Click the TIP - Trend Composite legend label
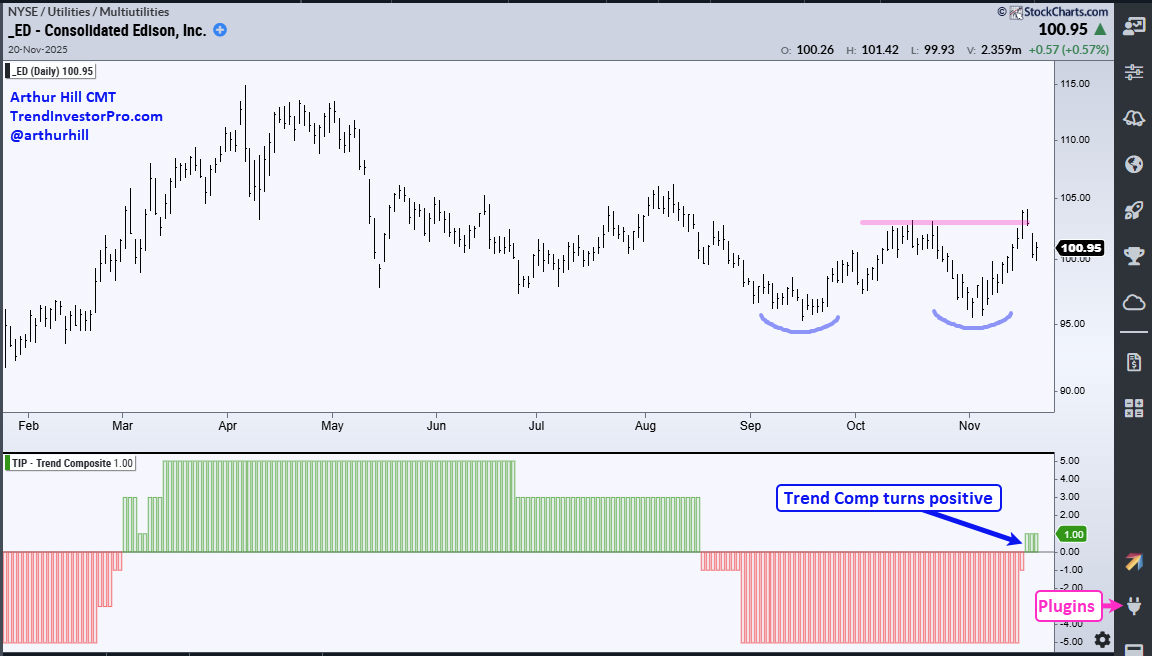Screen dimensions: 1152x656 click(70, 463)
